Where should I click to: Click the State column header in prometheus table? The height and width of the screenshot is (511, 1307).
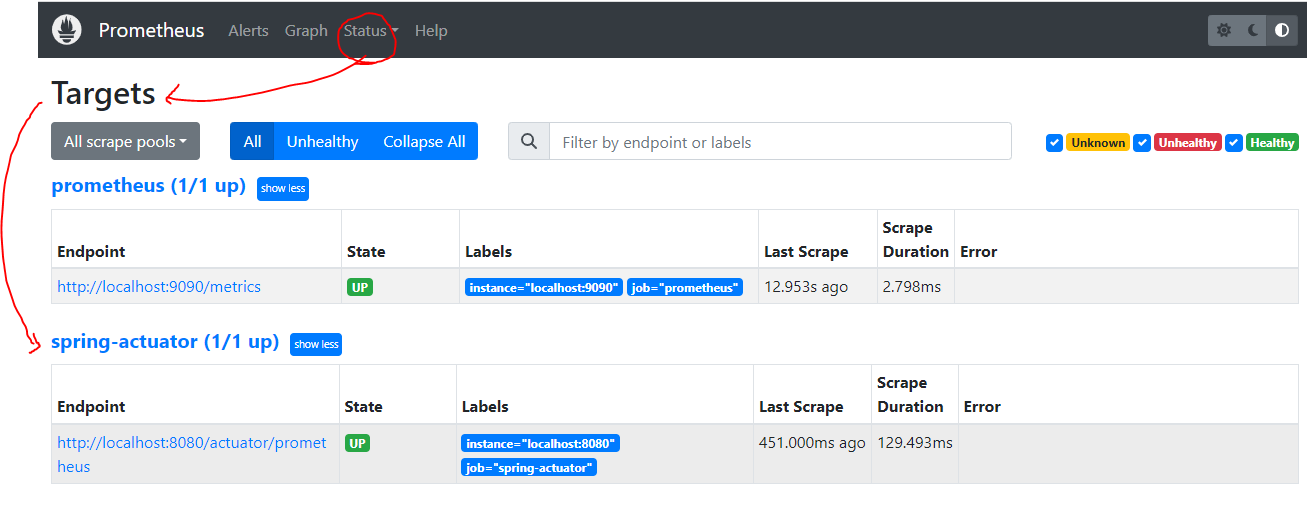click(366, 251)
